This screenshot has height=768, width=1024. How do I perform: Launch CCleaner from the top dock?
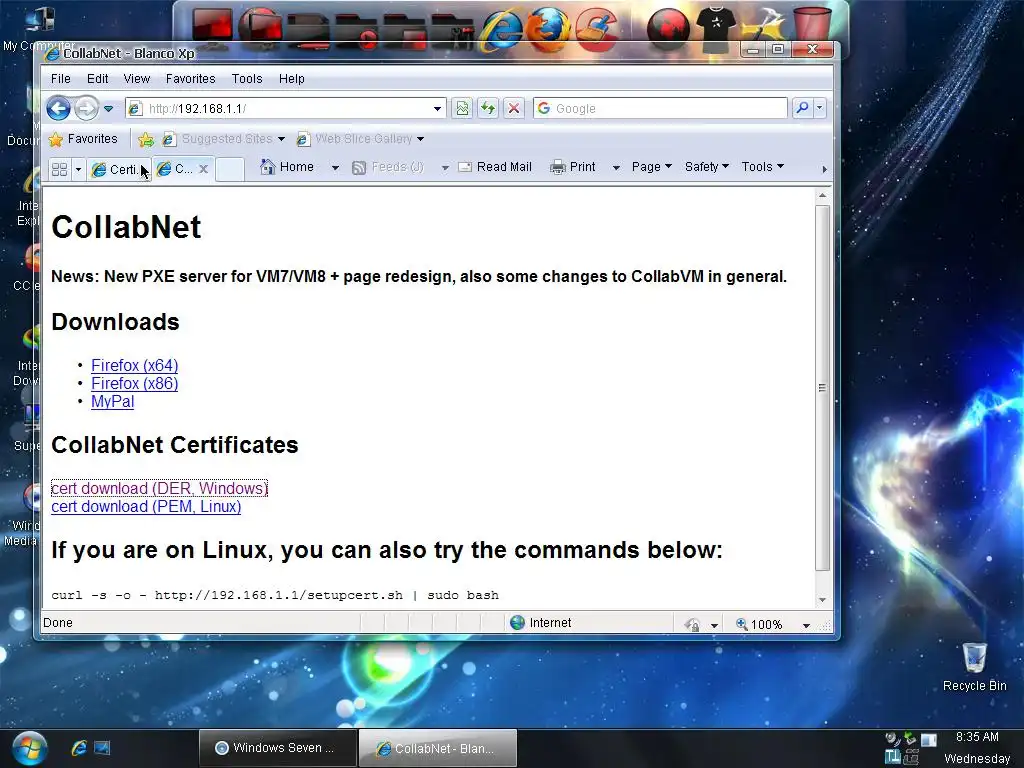pyautogui.click(x=596, y=28)
